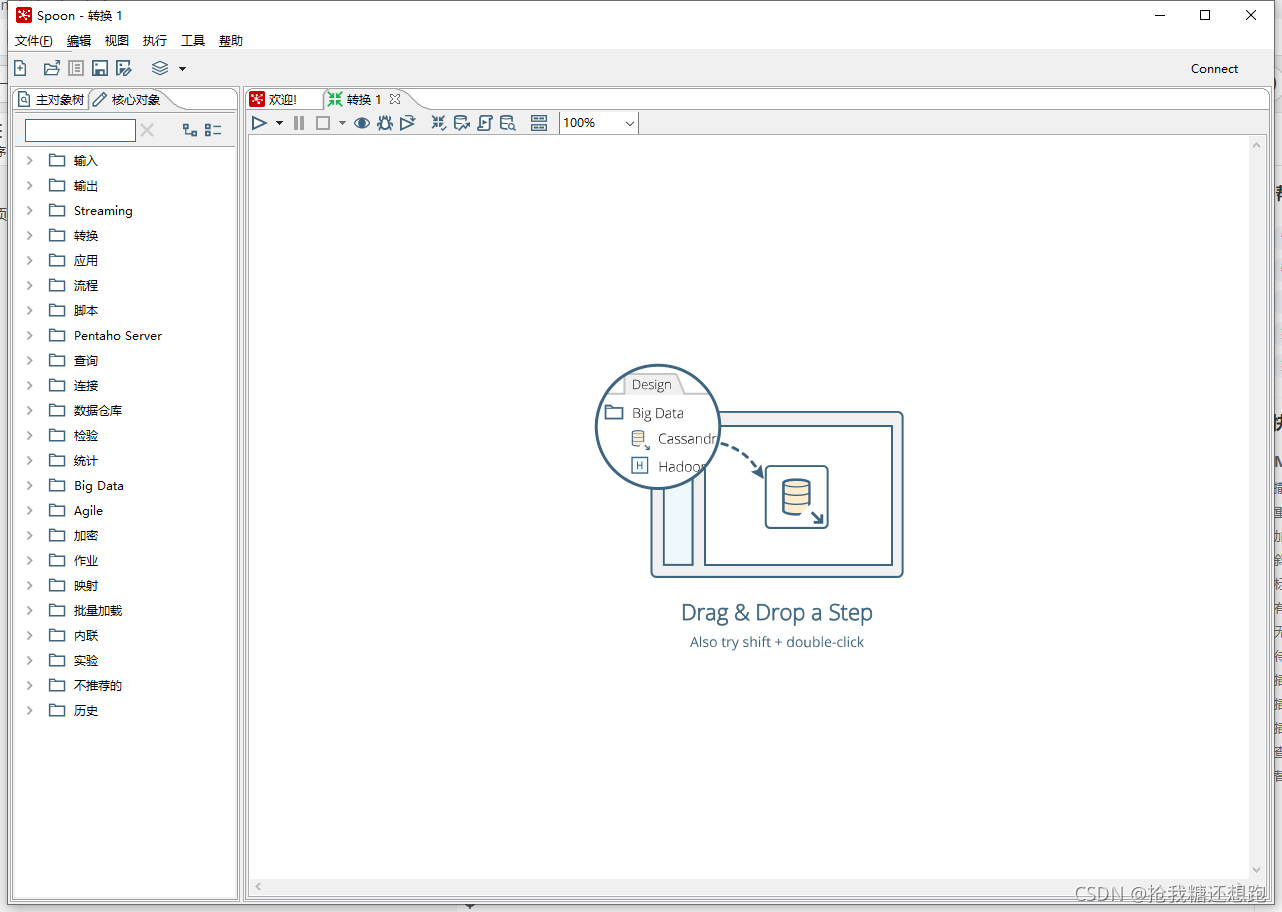Screen dimensions: 1282x912
Task: Expand the Streaming folder
Action: pyautogui.click(x=30, y=210)
